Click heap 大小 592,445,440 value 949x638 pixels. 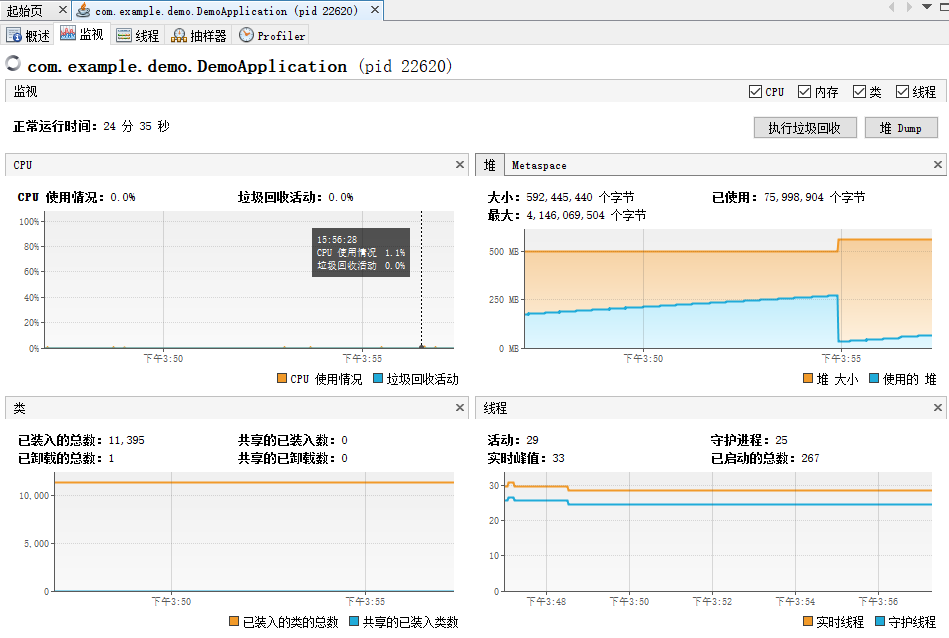[580, 197]
